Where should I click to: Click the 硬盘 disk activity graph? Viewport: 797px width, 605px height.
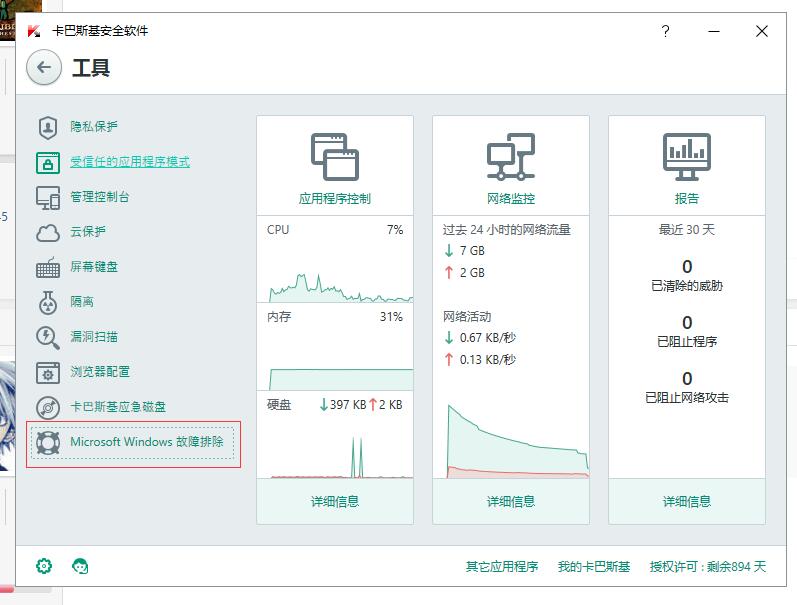[341, 457]
